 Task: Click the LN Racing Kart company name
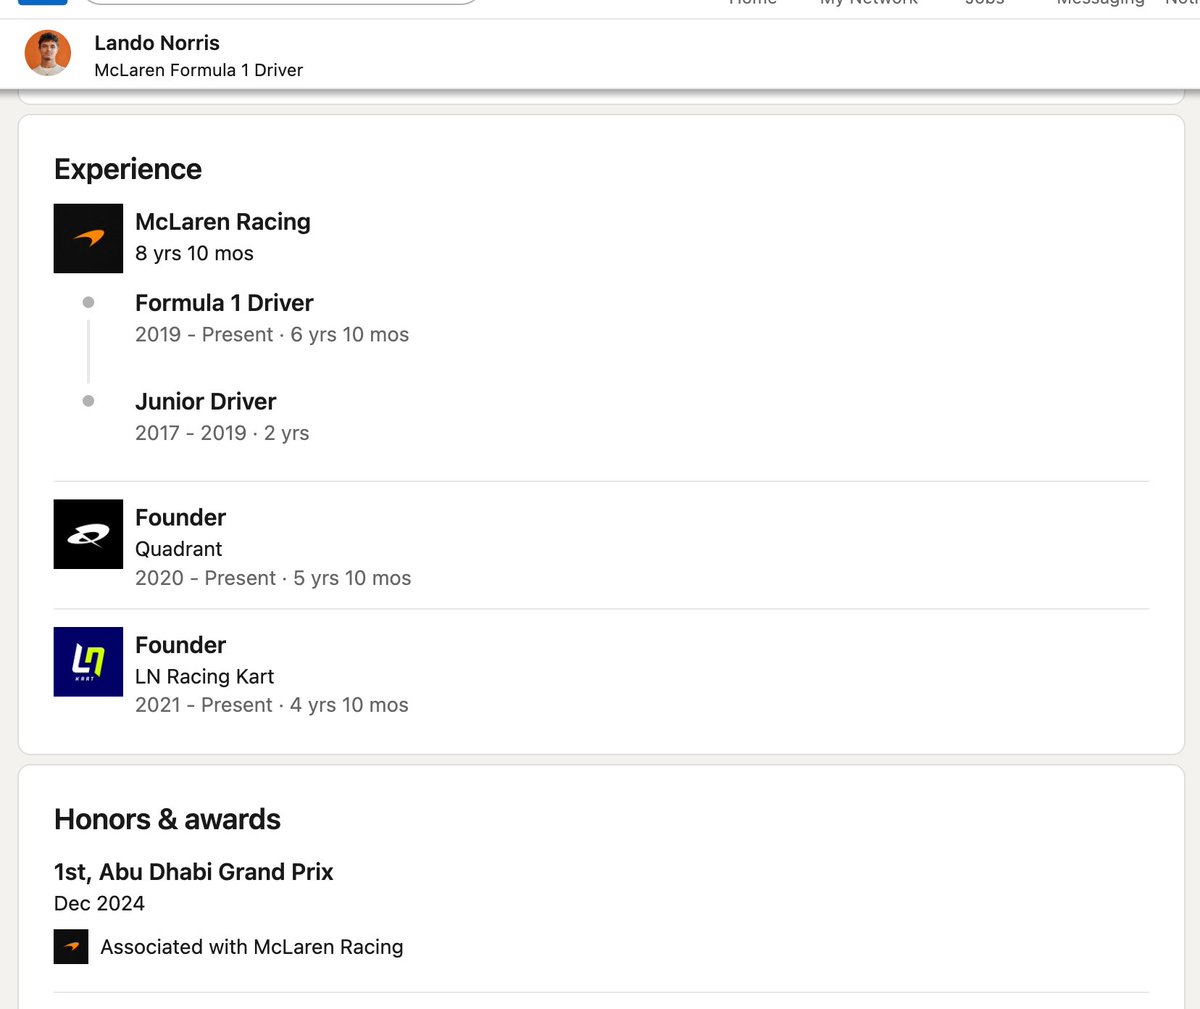point(204,677)
